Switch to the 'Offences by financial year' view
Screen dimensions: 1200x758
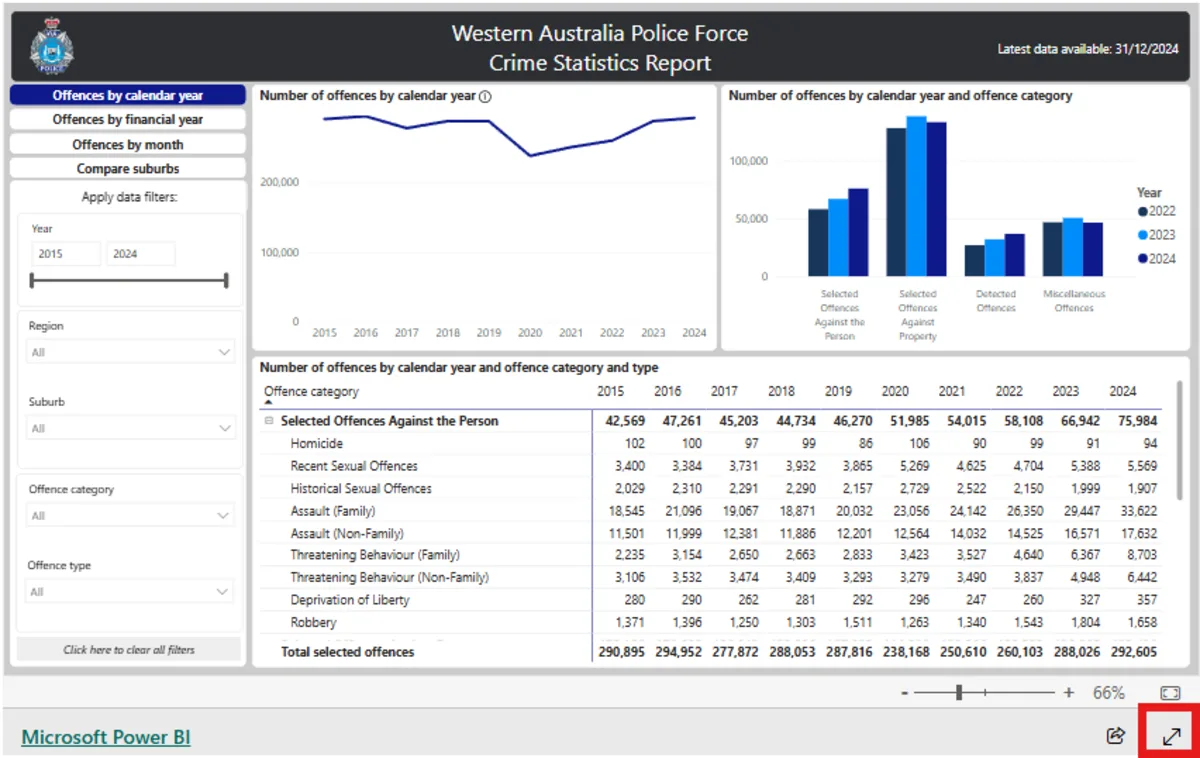[127, 119]
